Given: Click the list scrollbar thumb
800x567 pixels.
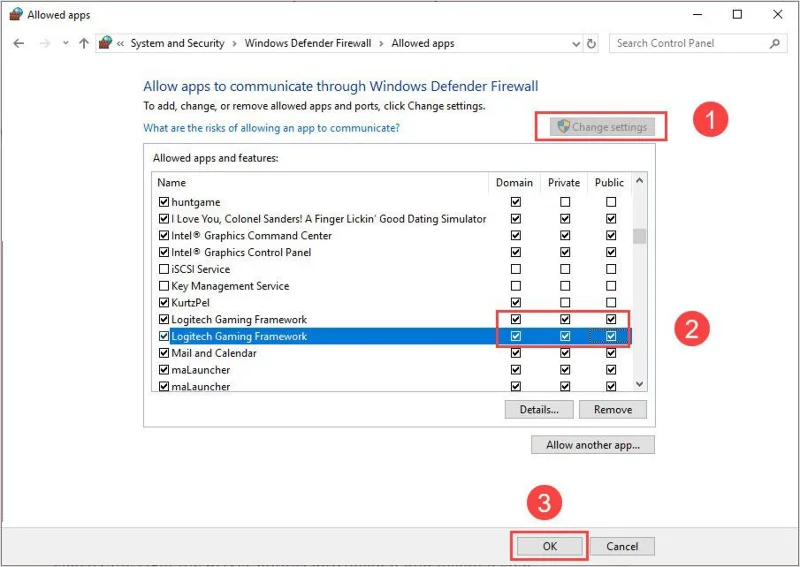Looking at the screenshot, I should tap(639, 236).
